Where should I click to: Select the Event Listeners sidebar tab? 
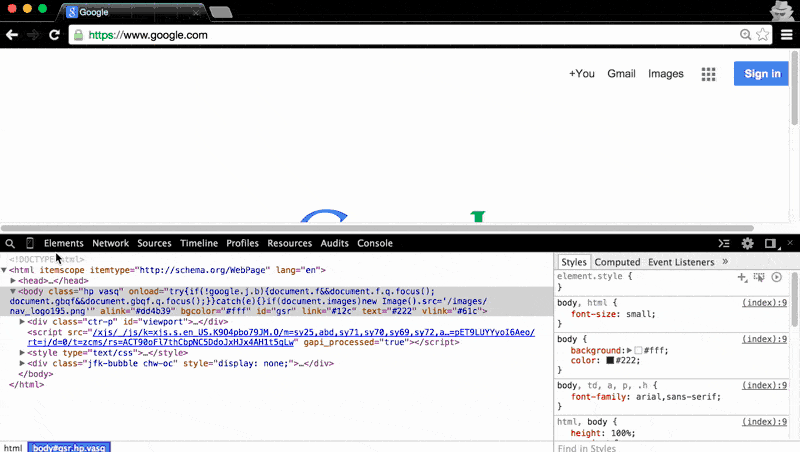point(681,262)
